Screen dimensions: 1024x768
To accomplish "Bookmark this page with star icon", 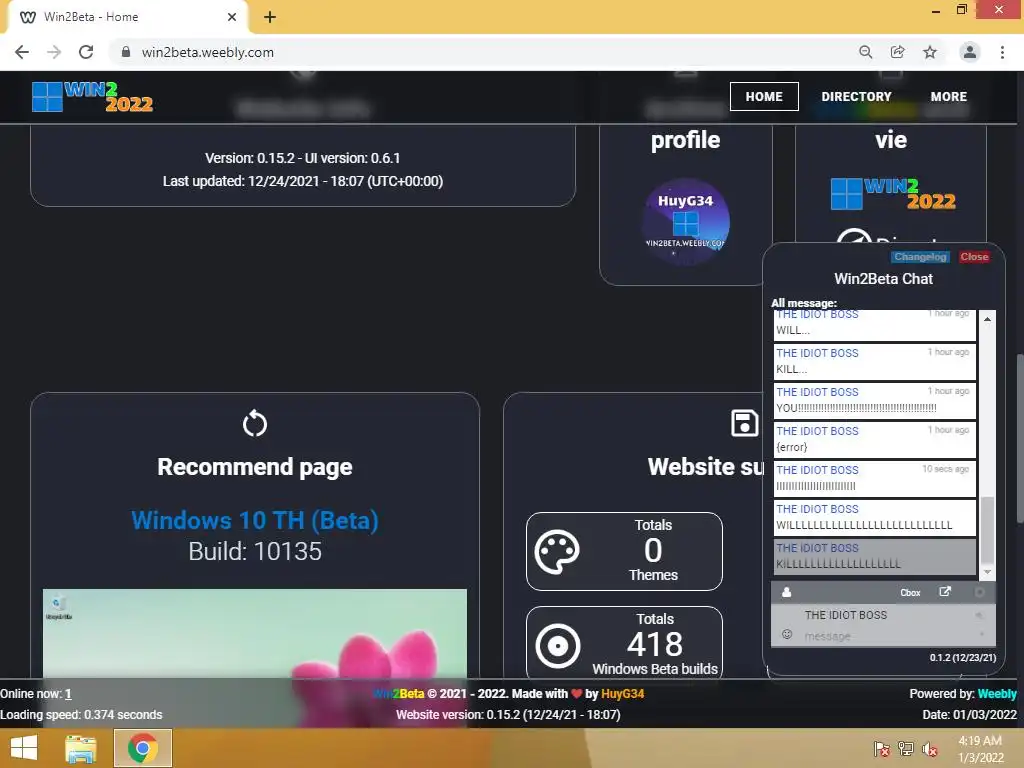I will [x=930, y=52].
